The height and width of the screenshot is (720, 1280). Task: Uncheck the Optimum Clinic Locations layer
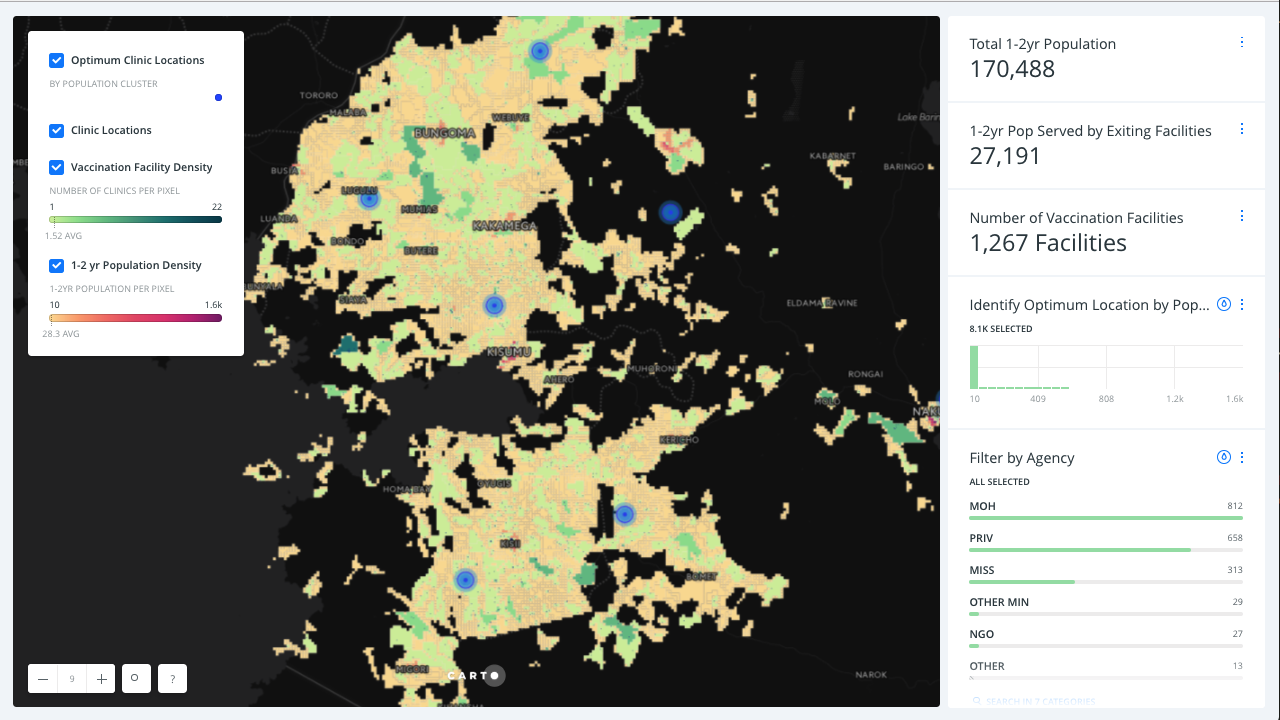(57, 61)
